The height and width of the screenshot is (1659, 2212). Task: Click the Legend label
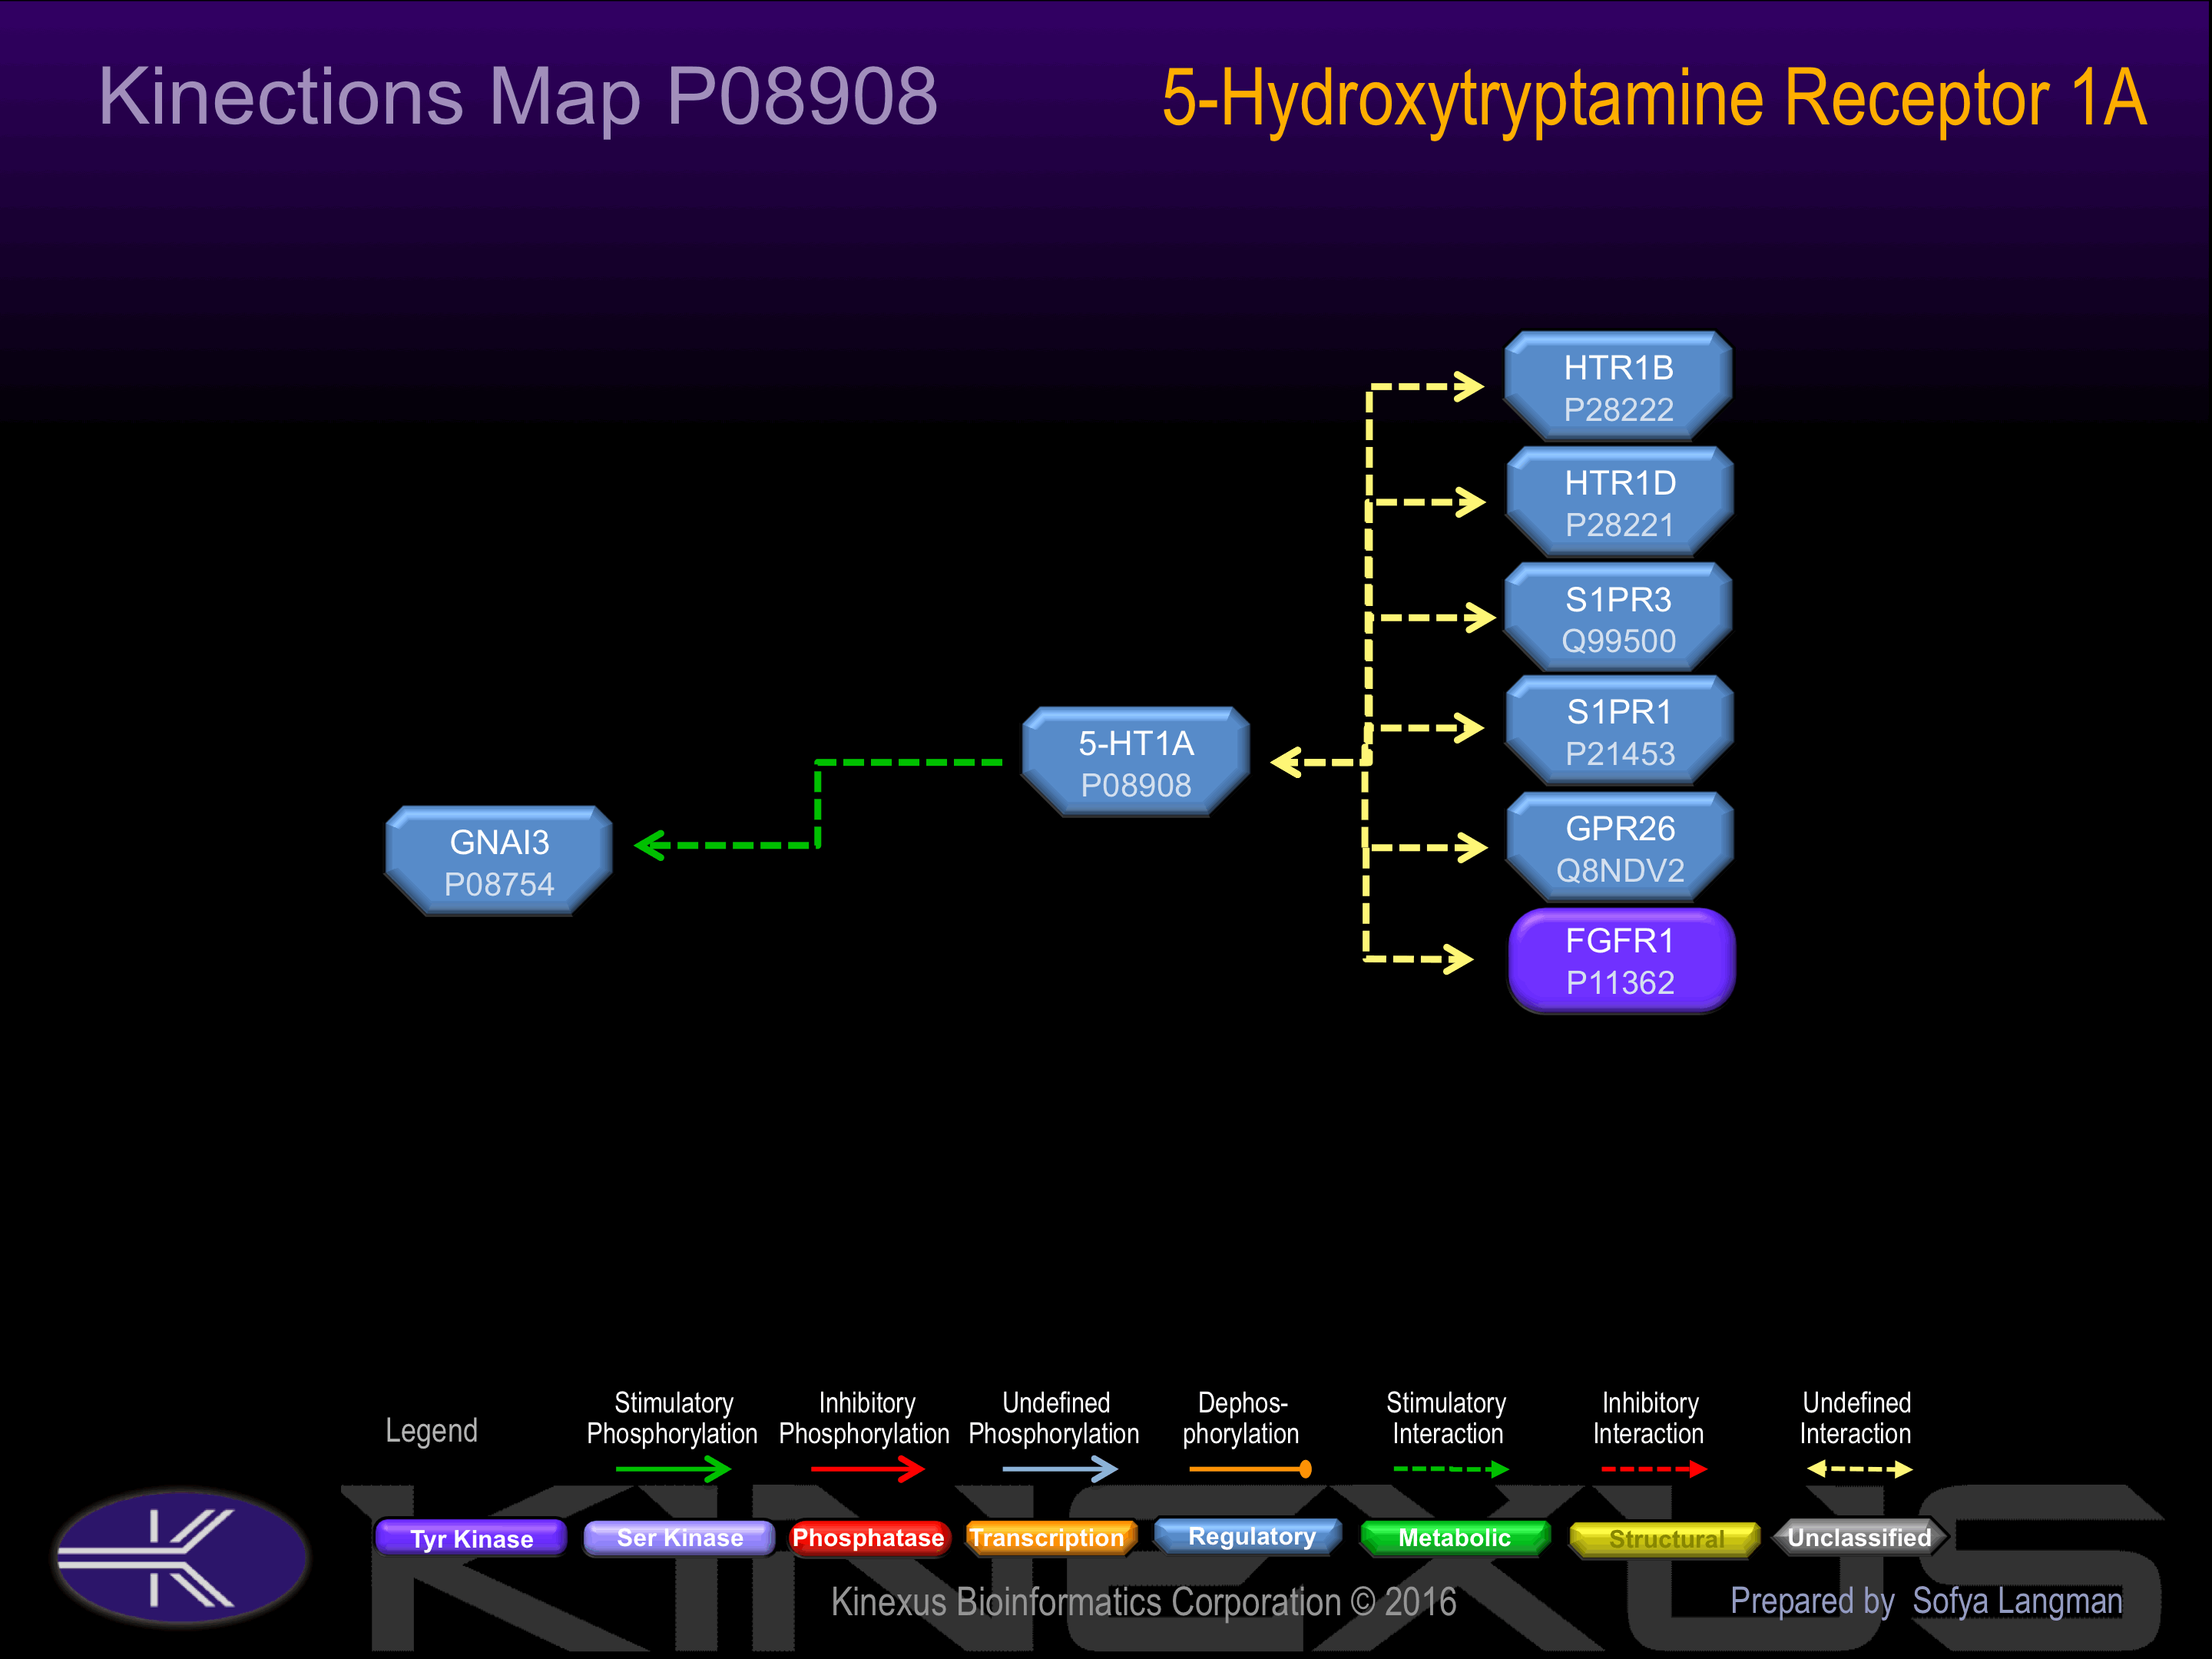pos(431,1430)
